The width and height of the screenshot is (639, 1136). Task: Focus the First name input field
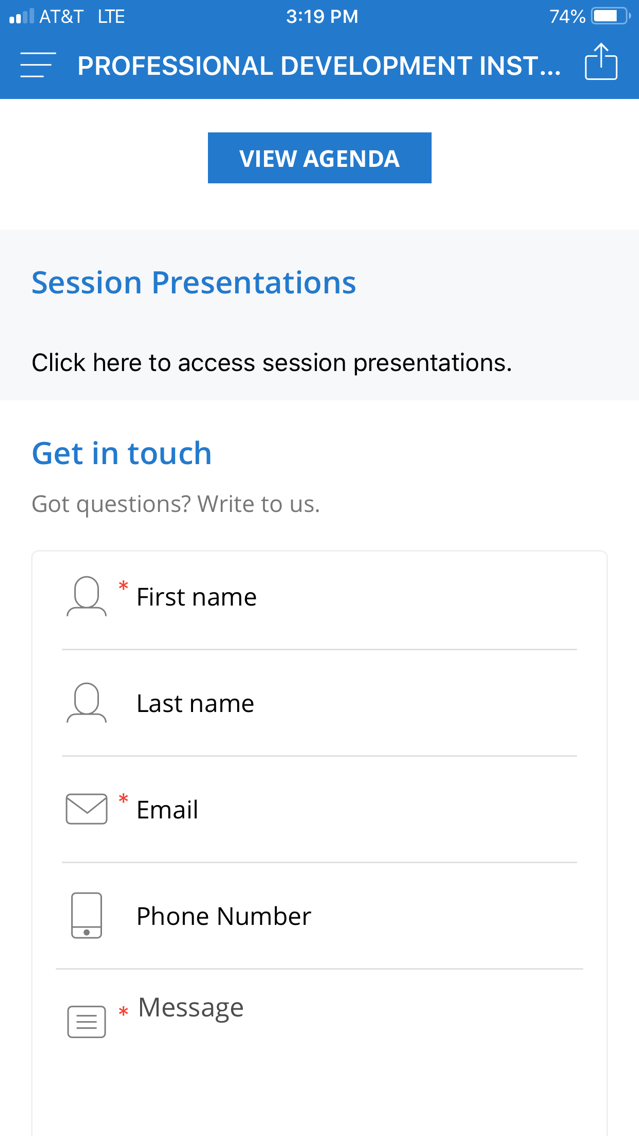point(320,597)
